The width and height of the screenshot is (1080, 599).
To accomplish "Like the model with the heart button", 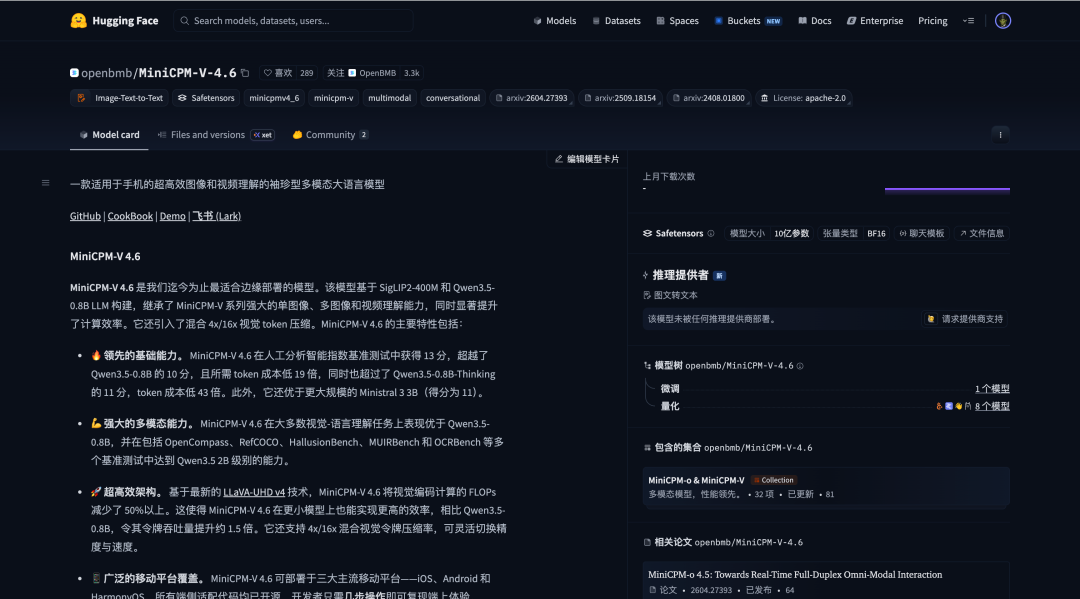I will point(279,73).
